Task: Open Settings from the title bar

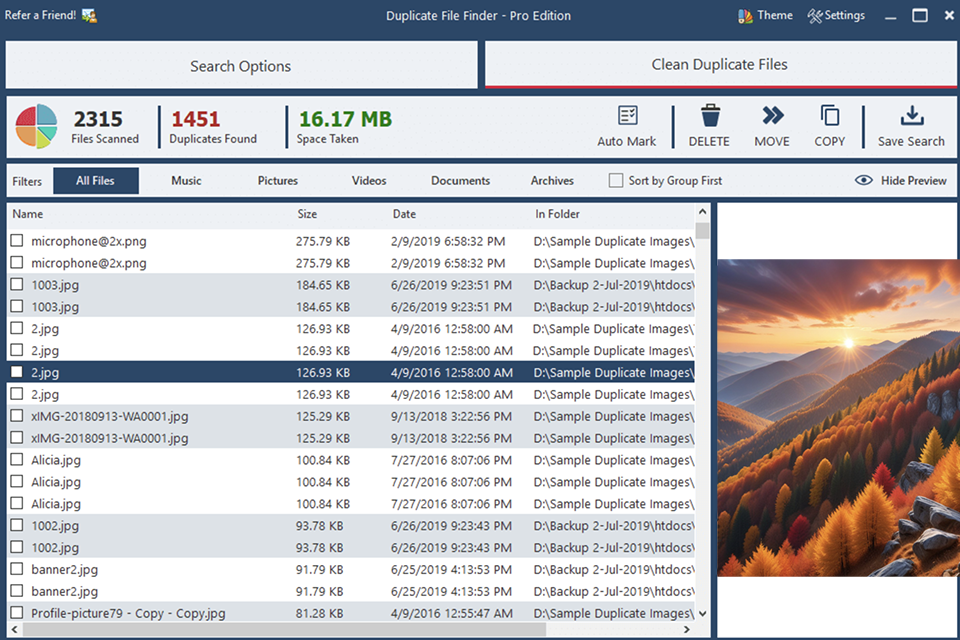Action: coord(836,16)
